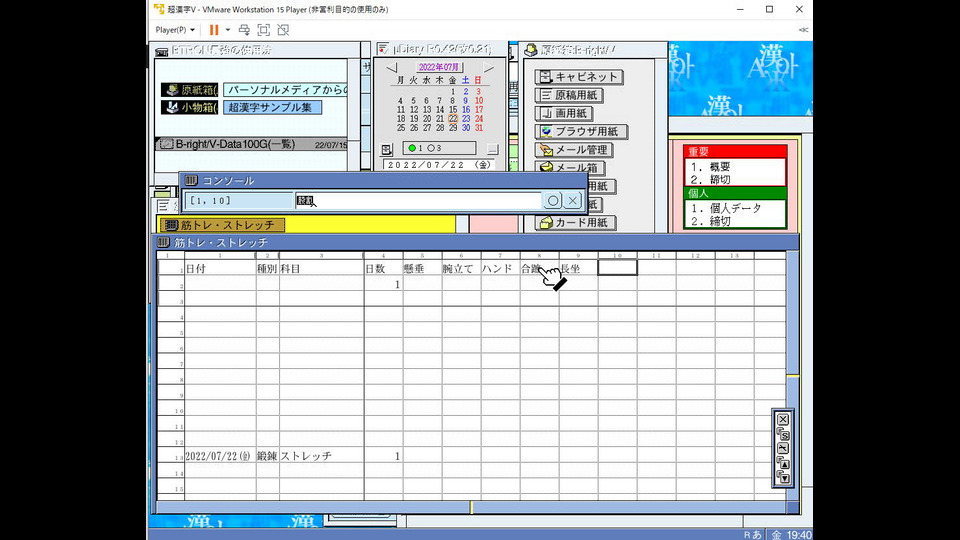Click the spreadsheet horizontal scrollbar
Viewport: 960px width, 540px height.
(471, 507)
